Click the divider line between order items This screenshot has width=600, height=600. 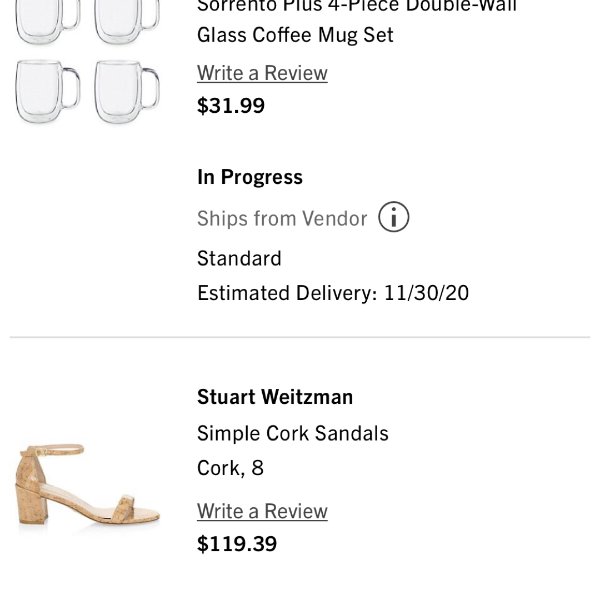pos(300,337)
